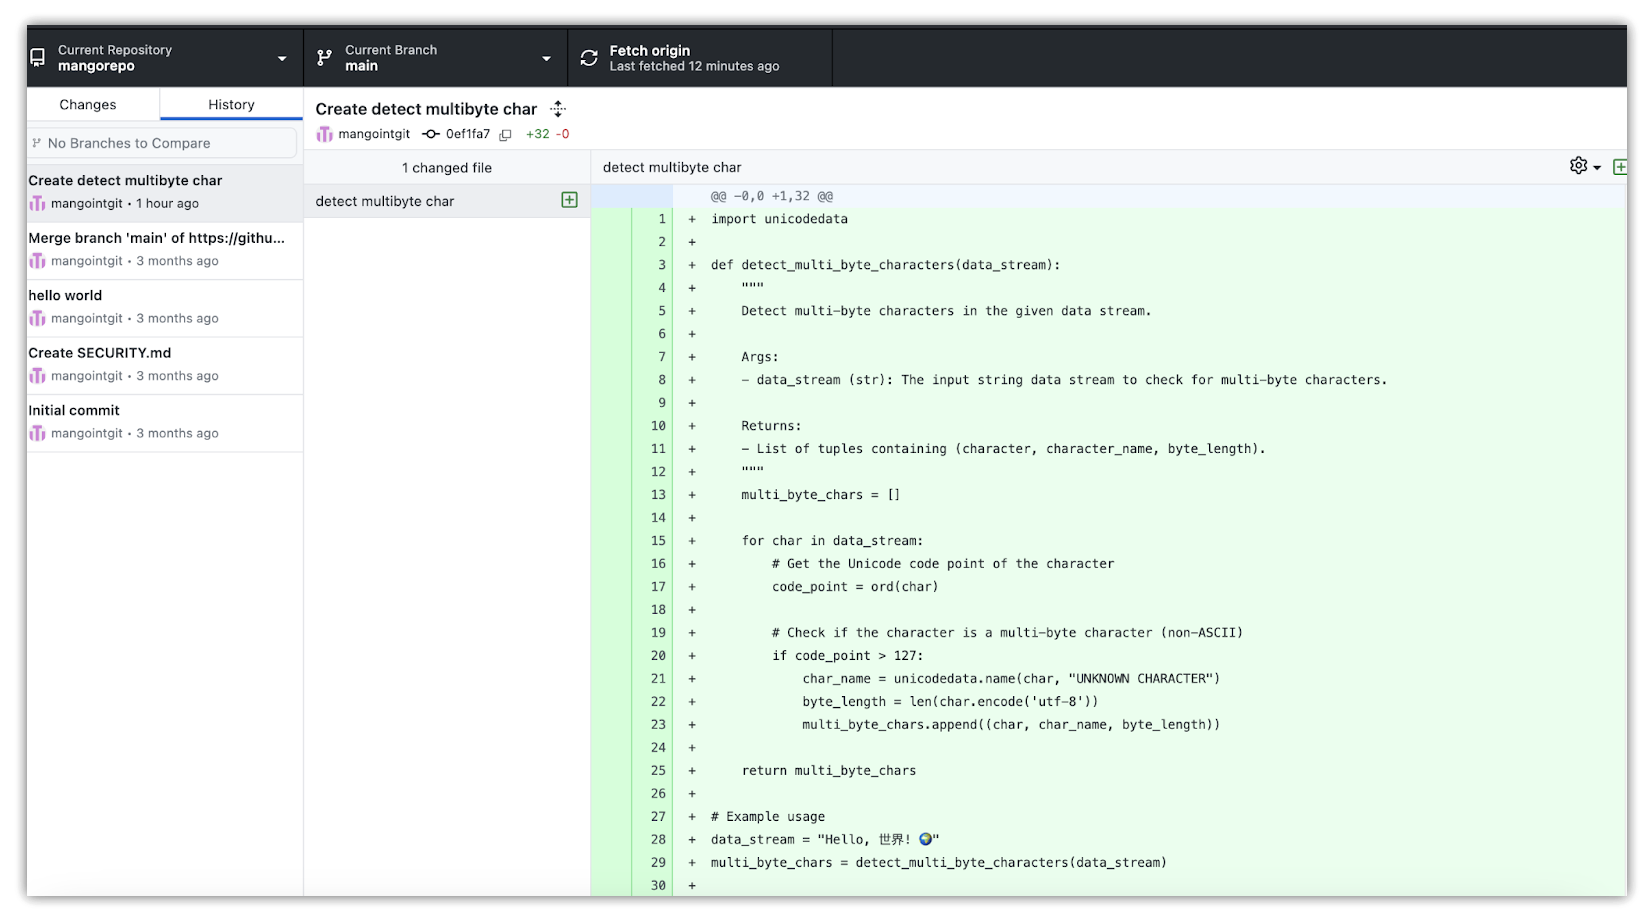Click the '1 changed file' label
The width and height of the screenshot is (1651, 923).
pos(447,168)
